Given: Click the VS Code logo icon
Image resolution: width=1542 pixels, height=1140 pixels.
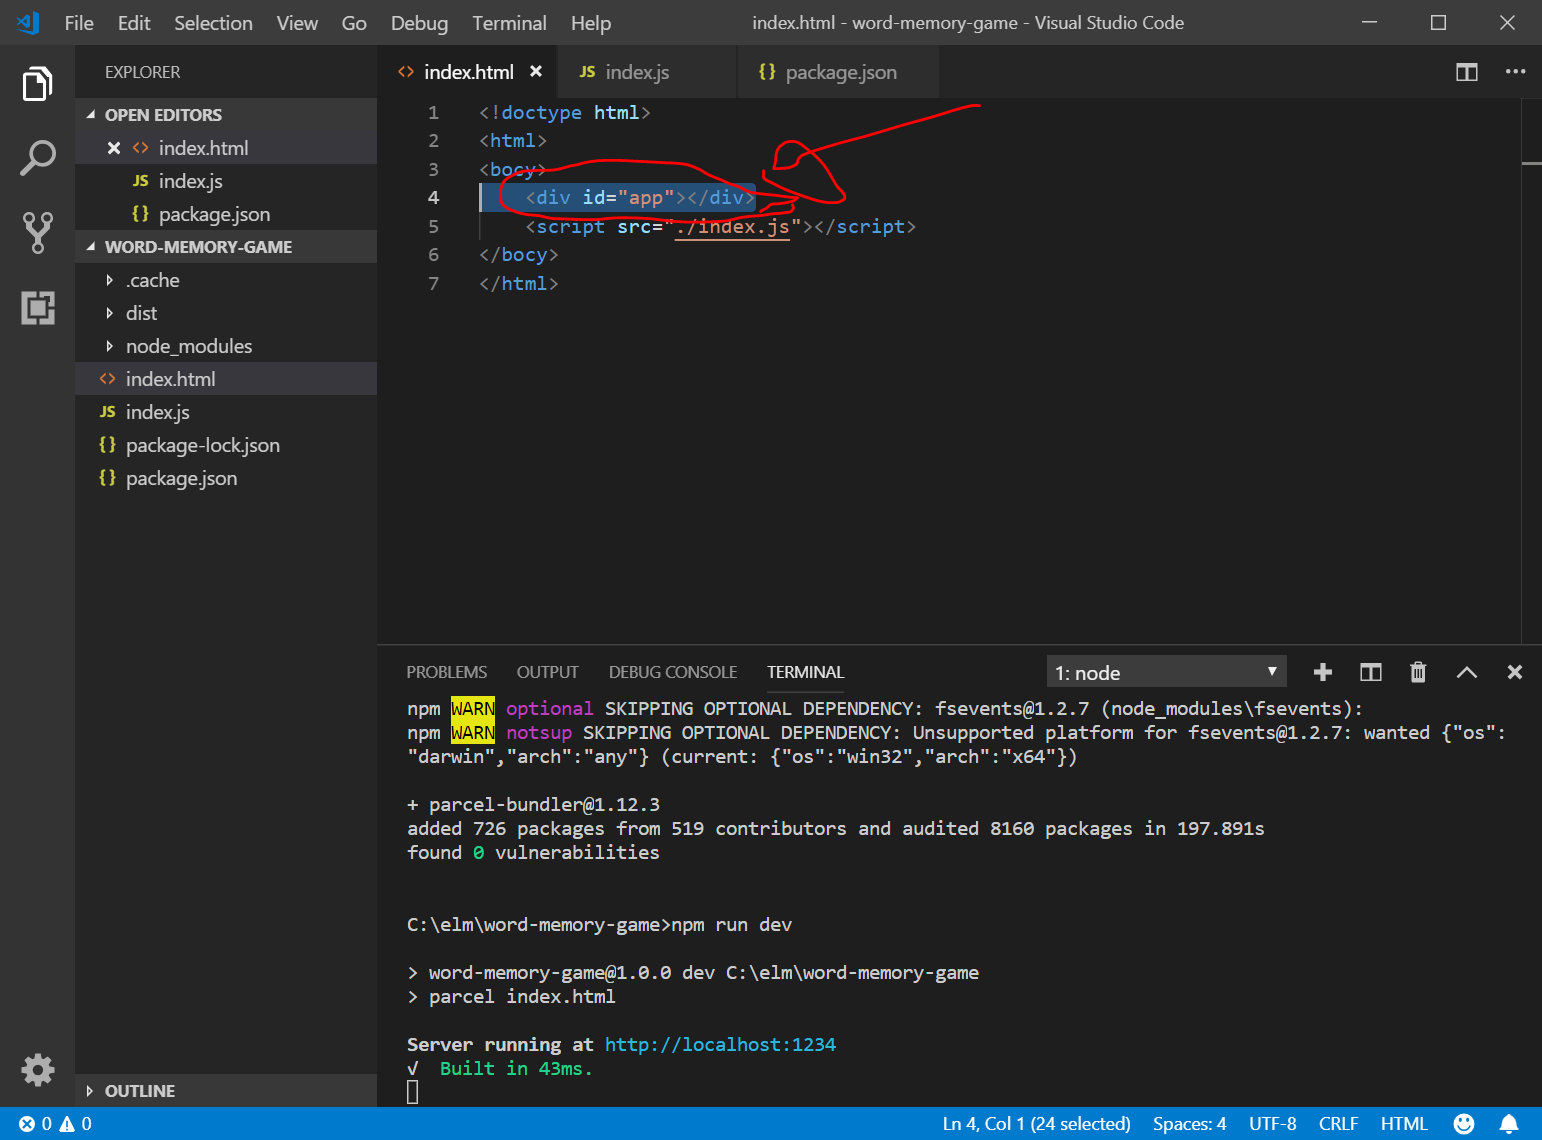Looking at the screenshot, I should [28, 22].
